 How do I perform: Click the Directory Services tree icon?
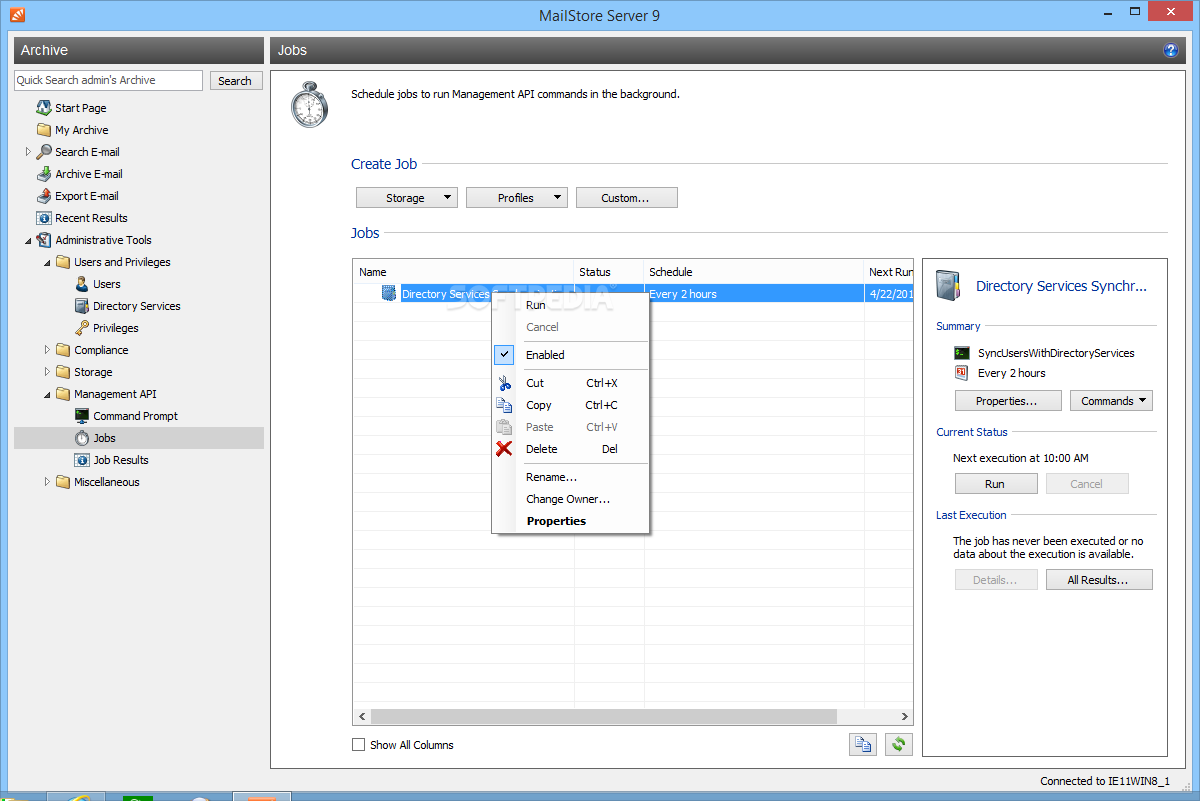pyautogui.click(x=82, y=306)
